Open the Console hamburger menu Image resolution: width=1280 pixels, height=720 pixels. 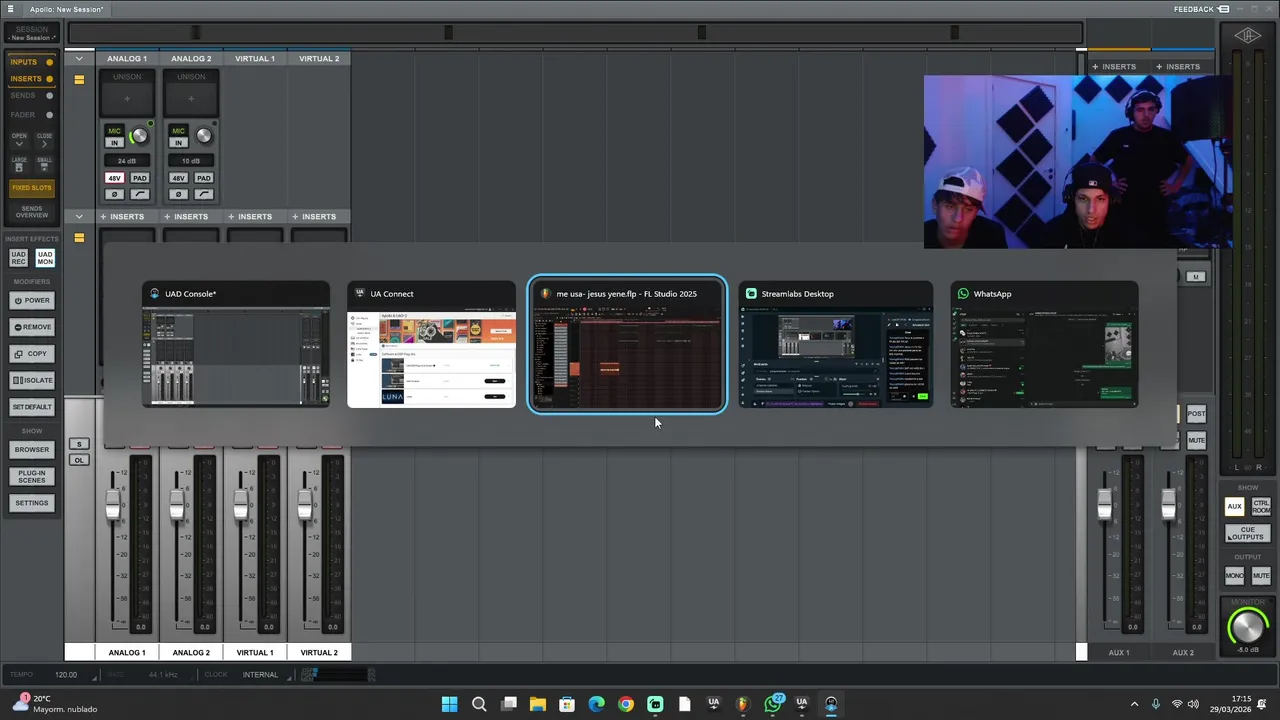point(11,9)
